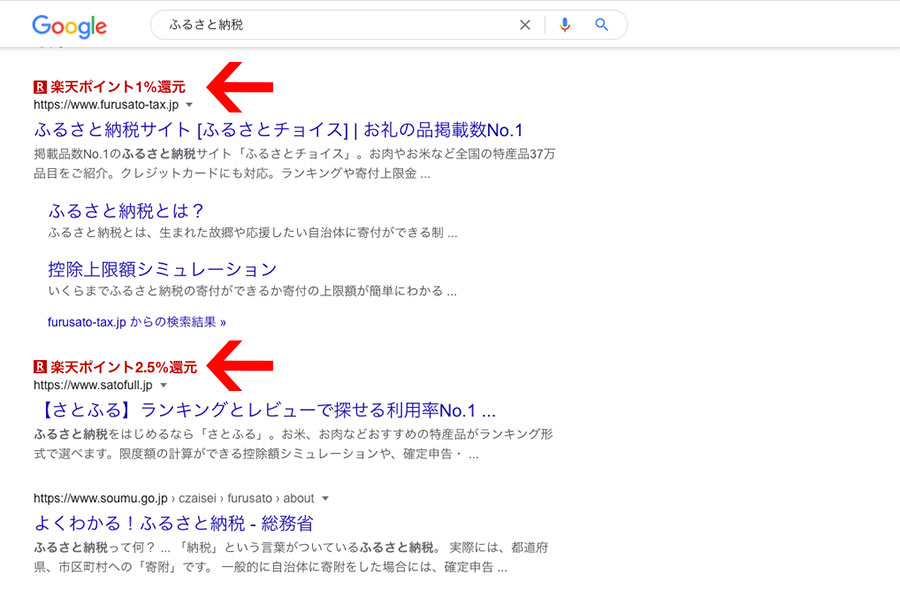Open ふるさとチョイス result title link
Screen dimensions: 900x598
click(278, 130)
